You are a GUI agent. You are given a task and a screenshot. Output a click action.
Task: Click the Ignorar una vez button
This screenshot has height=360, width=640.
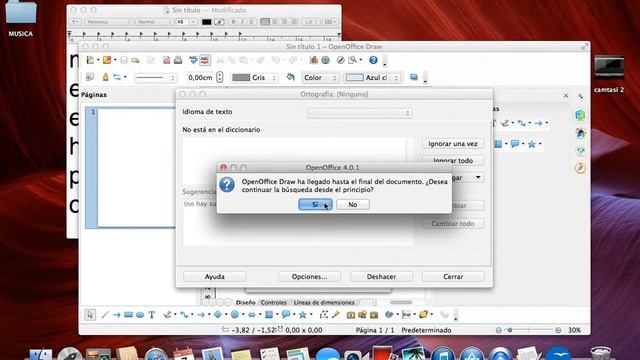tap(453, 144)
